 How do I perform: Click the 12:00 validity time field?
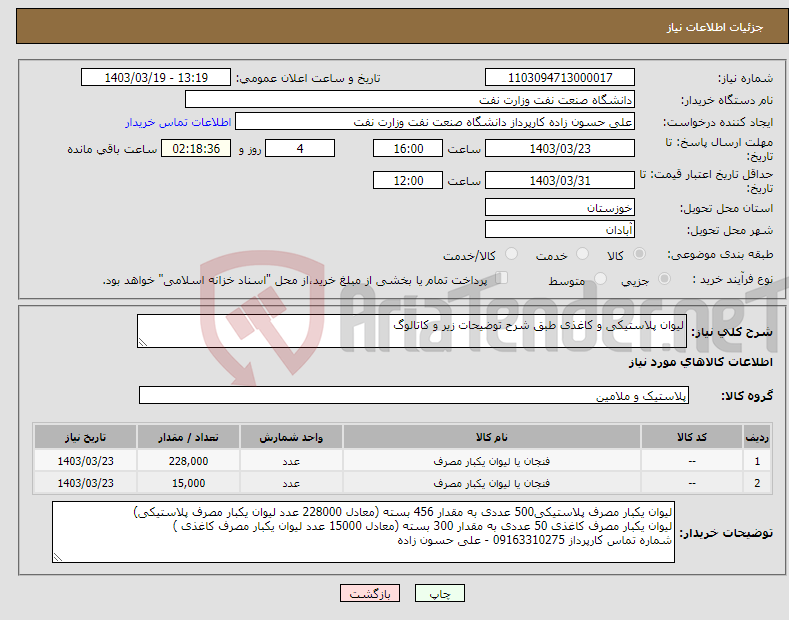408,180
